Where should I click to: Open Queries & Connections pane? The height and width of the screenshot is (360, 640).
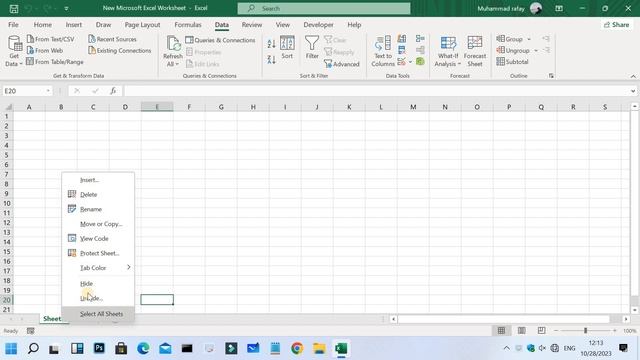click(x=220, y=40)
